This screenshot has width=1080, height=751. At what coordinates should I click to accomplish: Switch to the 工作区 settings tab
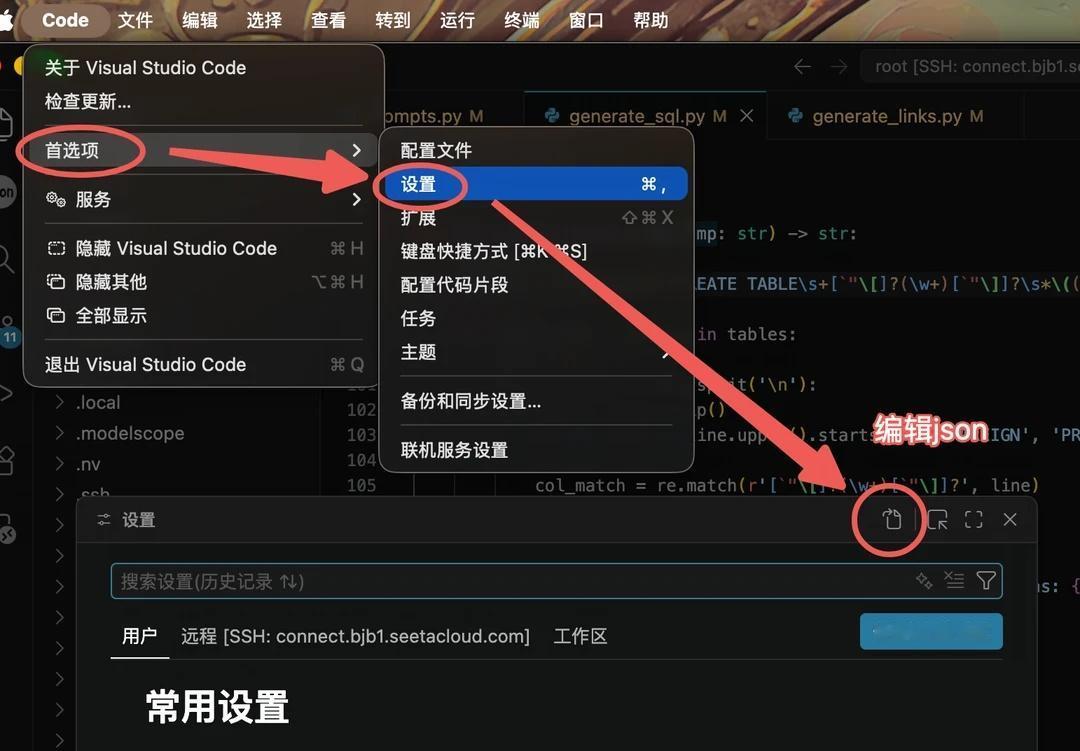click(581, 636)
